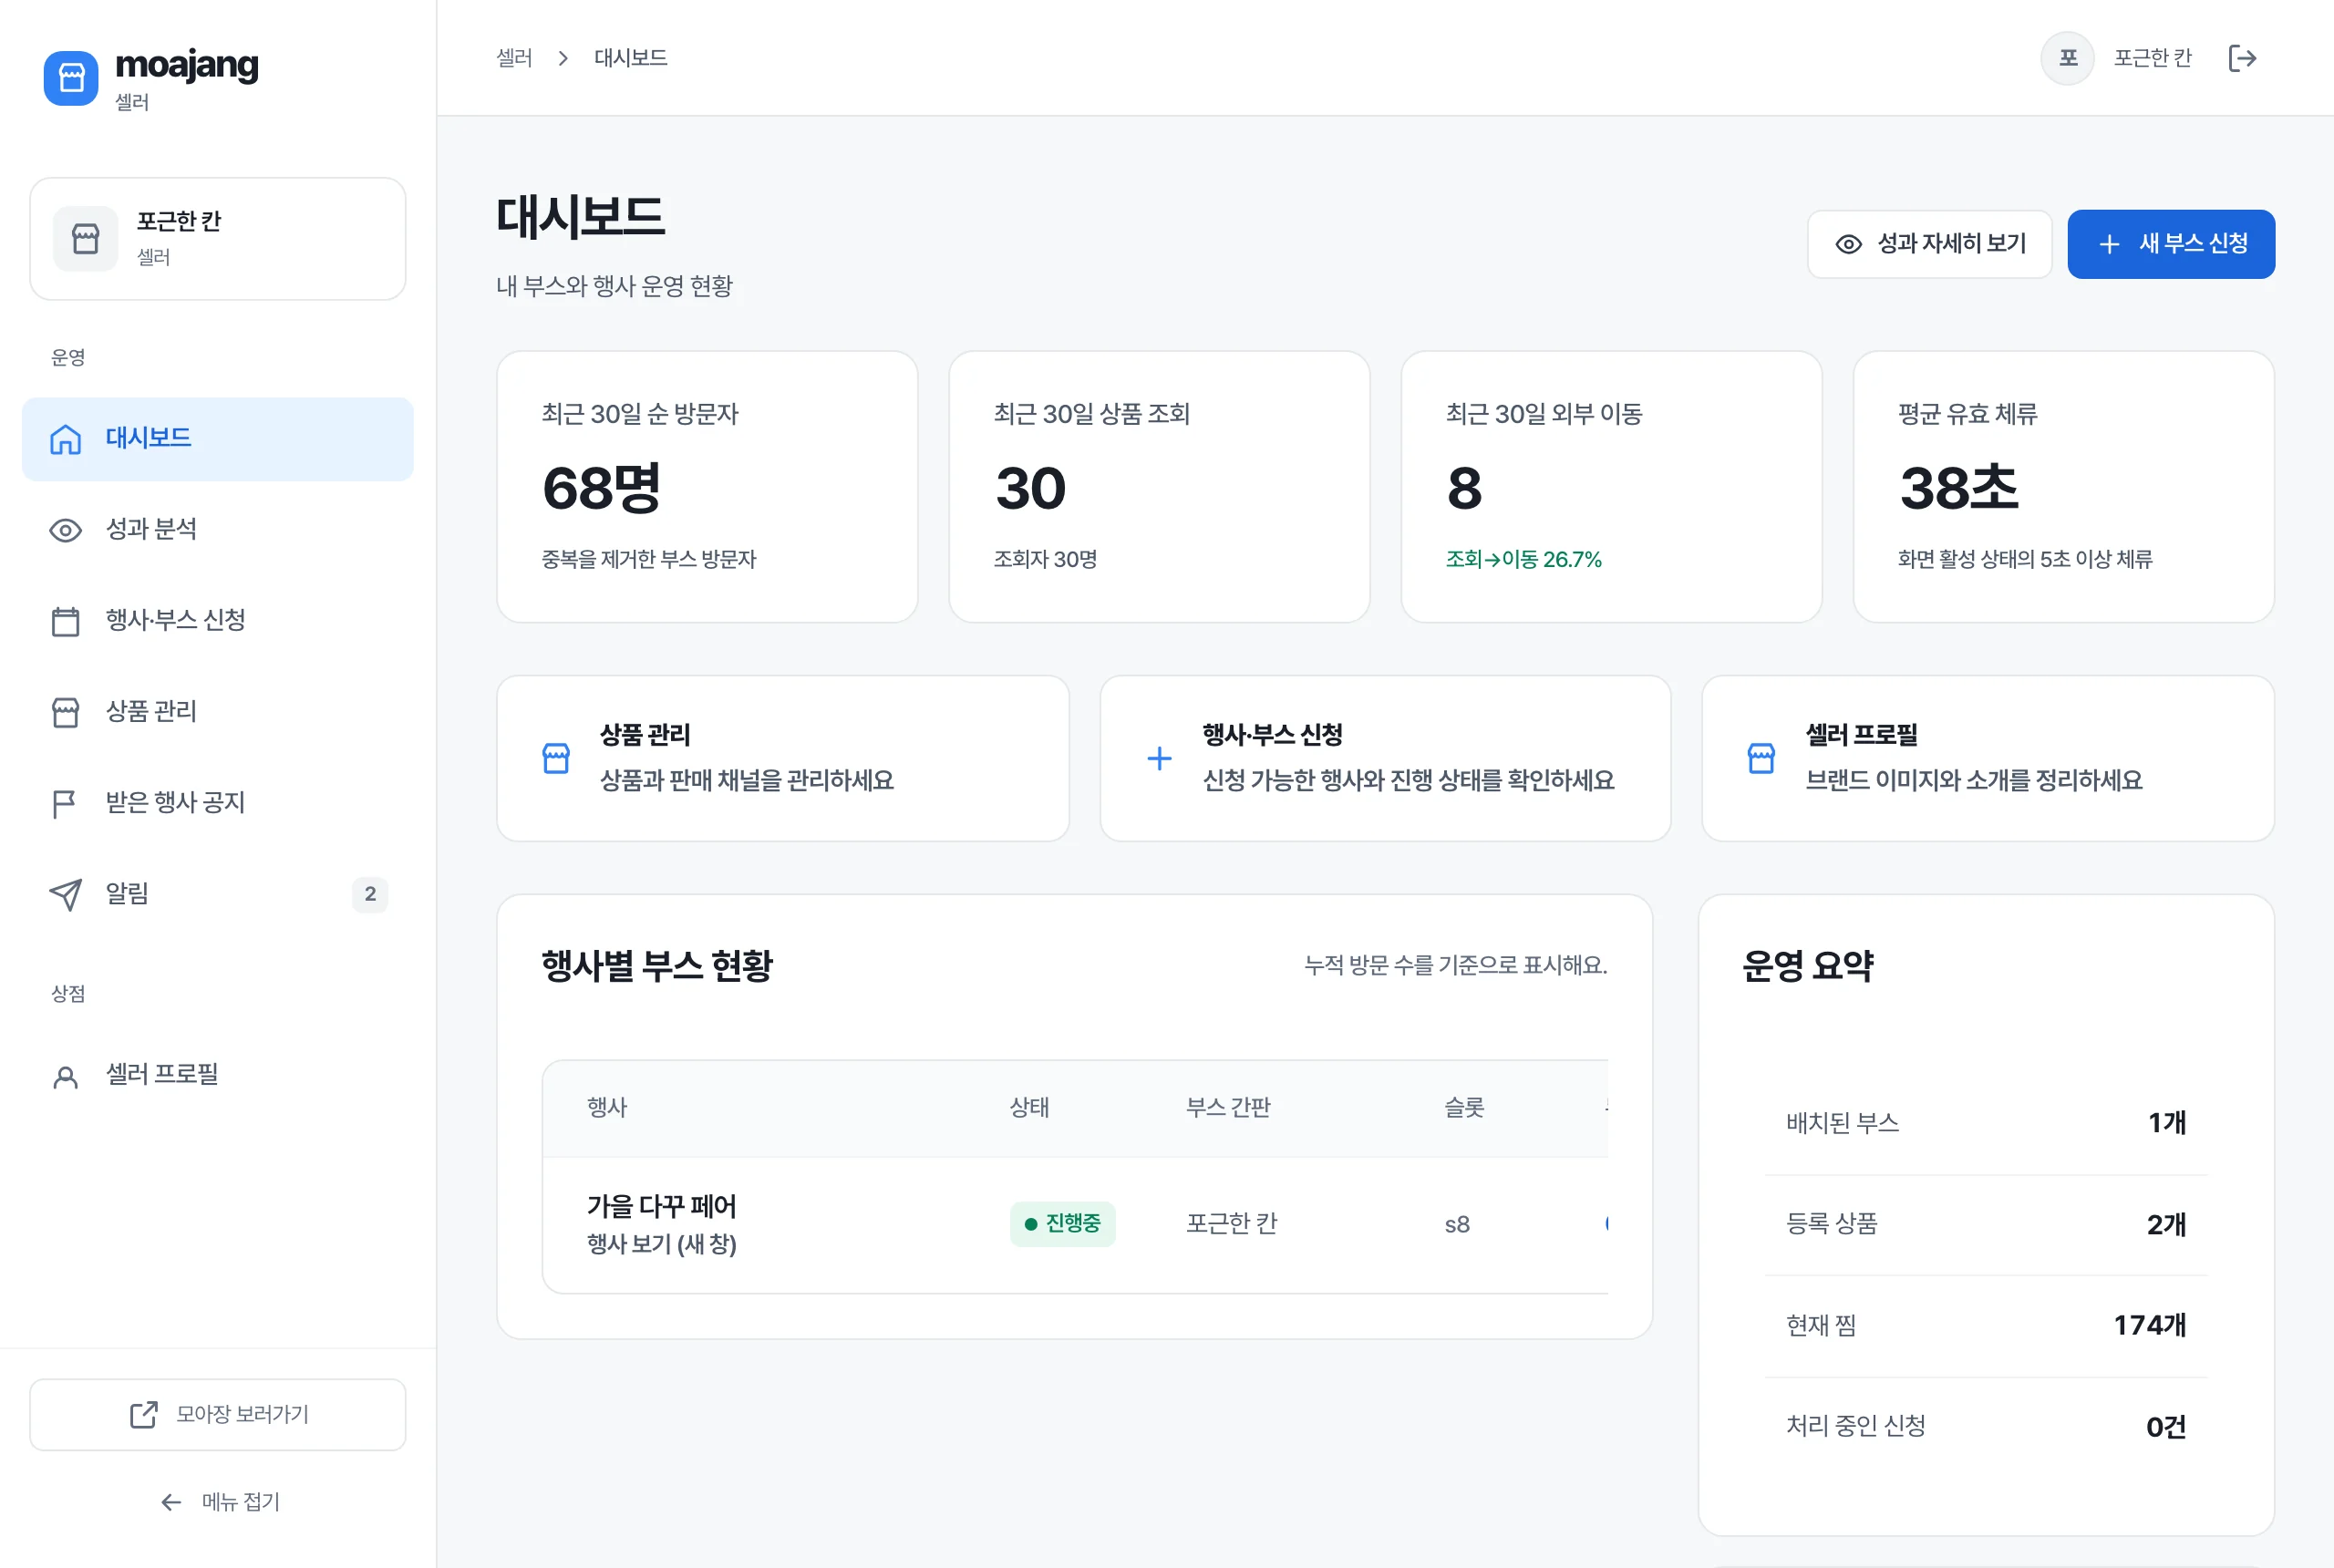The height and width of the screenshot is (1568, 2334).
Task: Click the 새 부스 신청 button
Action: pyautogui.click(x=2171, y=244)
